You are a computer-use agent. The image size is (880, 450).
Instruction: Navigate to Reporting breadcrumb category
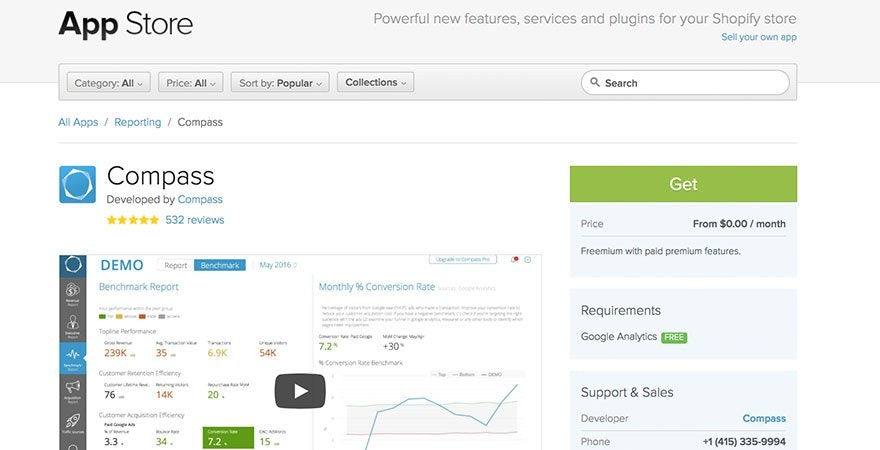tap(137, 122)
